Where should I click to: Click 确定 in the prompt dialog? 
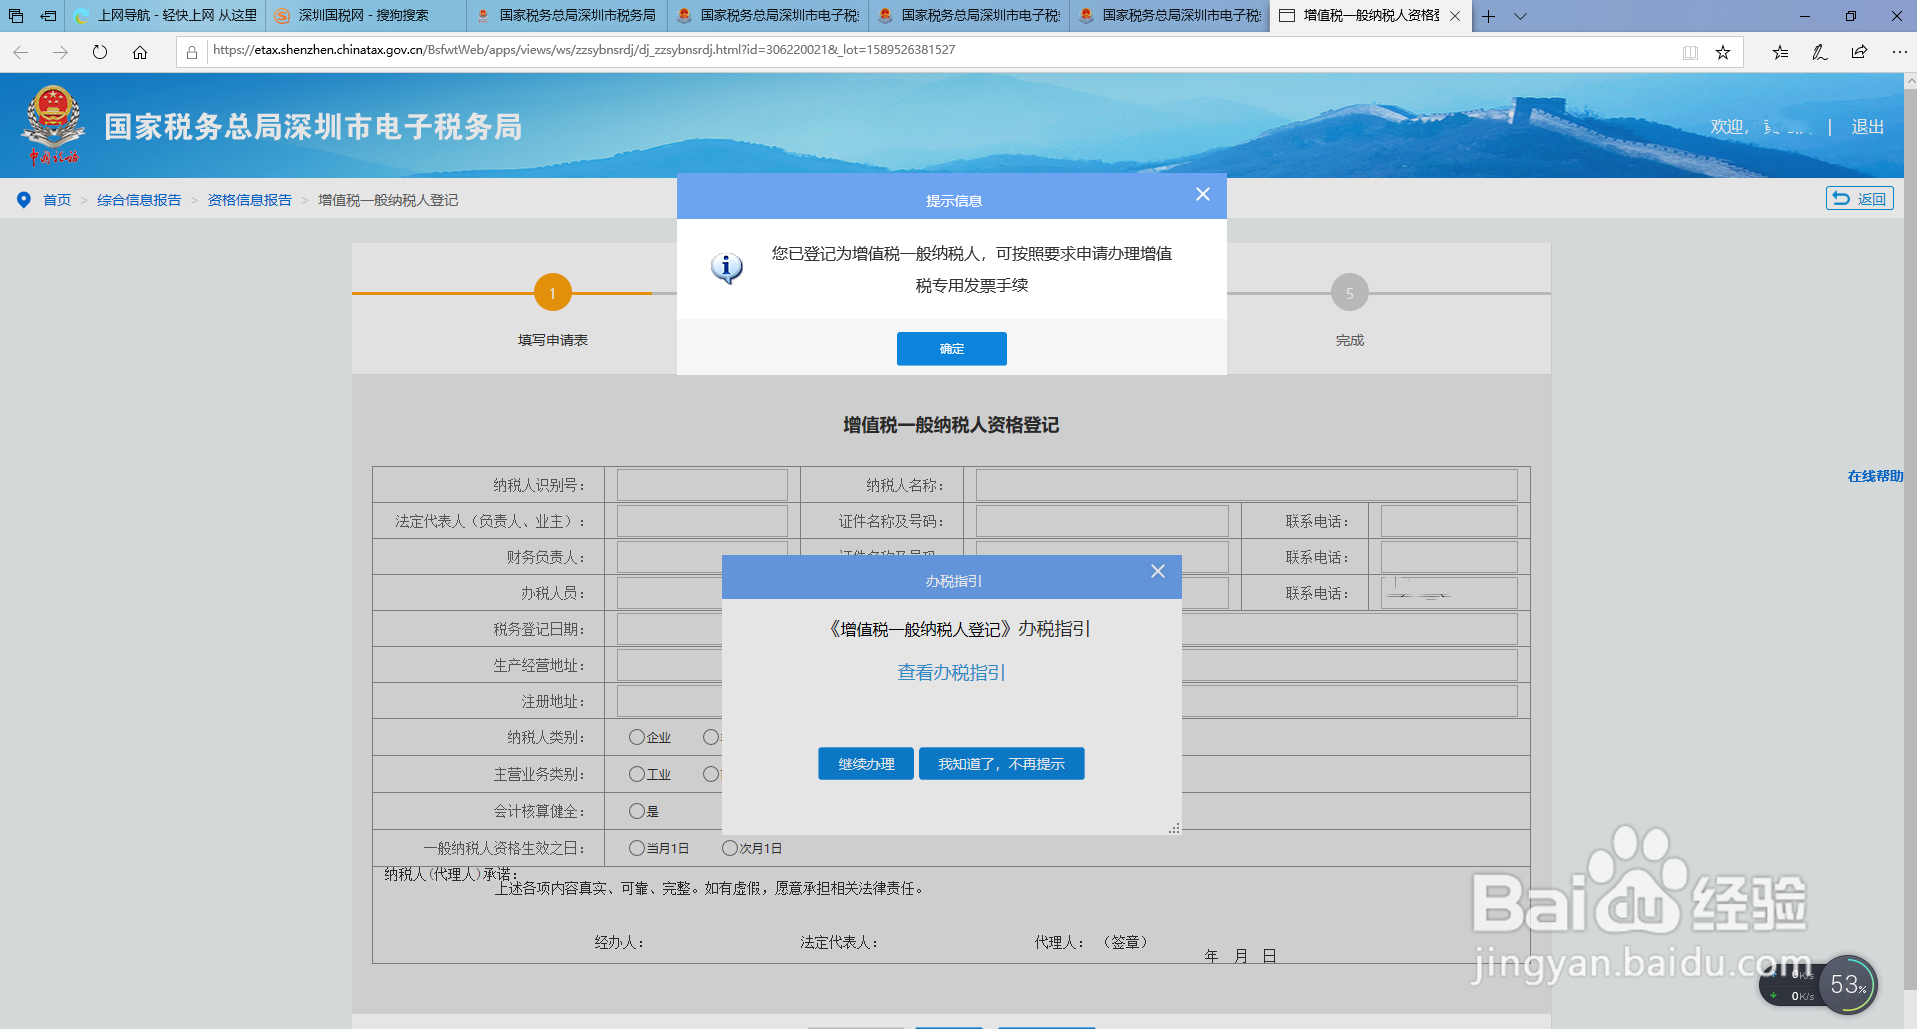coord(951,348)
